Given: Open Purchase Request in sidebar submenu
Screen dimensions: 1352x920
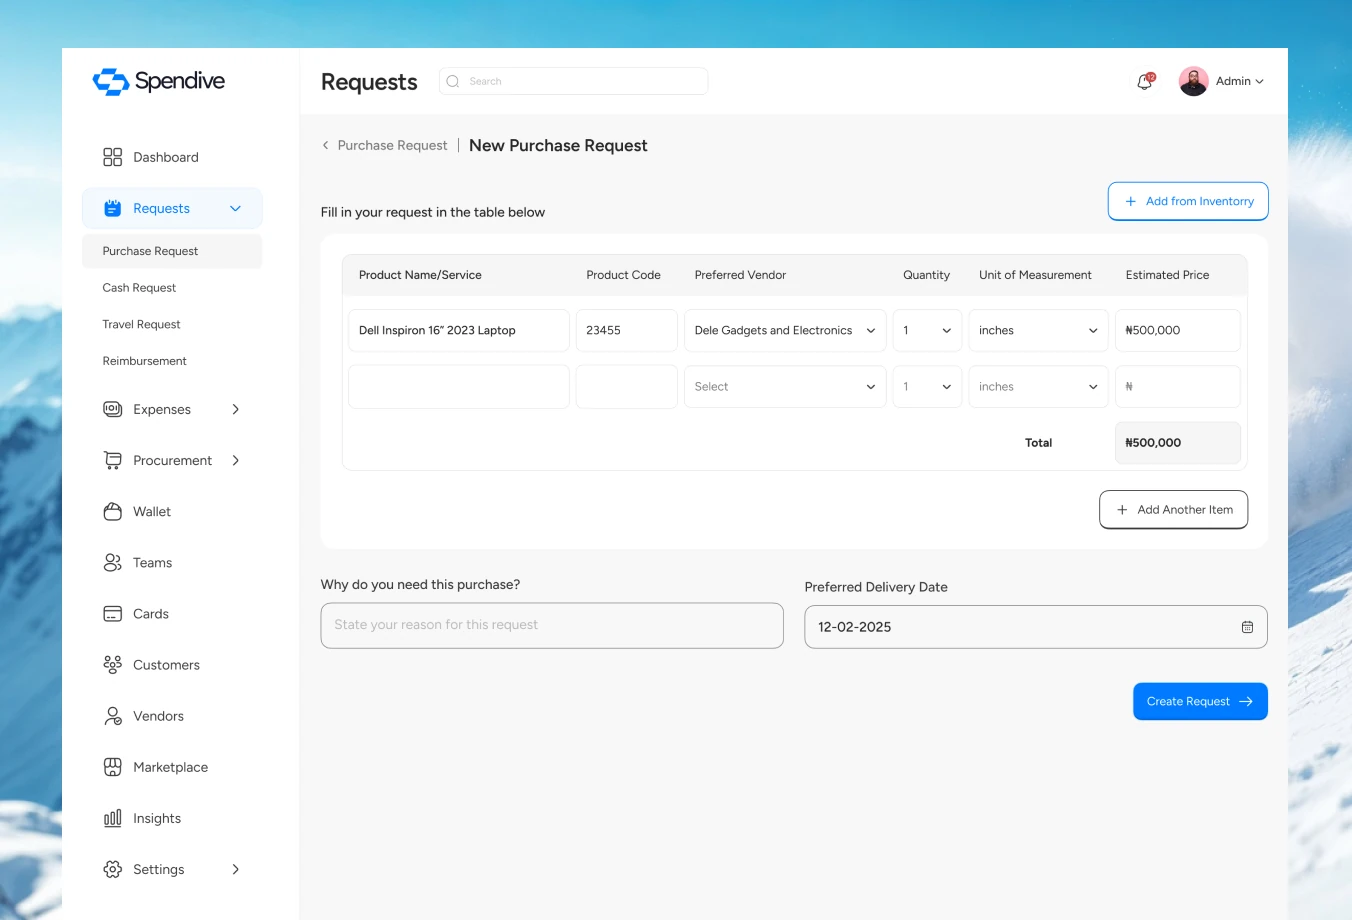Looking at the screenshot, I should pos(172,251).
